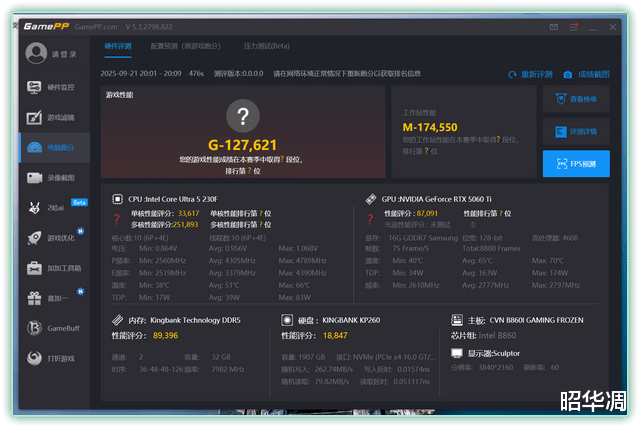Open 硬件监控 hardware monitor in the sidebar
Image resolution: width=640 pixels, height=428 pixels.
tap(54, 87)
